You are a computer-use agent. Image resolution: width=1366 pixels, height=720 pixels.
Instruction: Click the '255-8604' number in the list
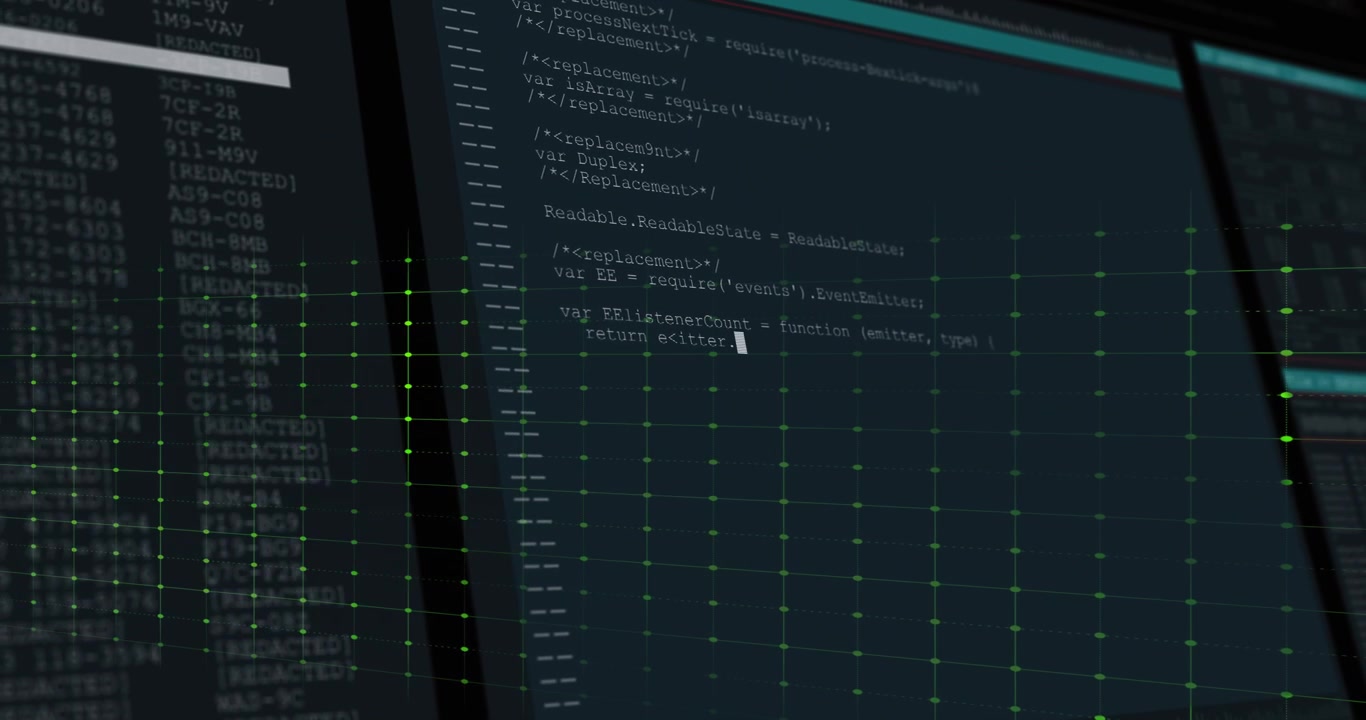pos(60,203)
